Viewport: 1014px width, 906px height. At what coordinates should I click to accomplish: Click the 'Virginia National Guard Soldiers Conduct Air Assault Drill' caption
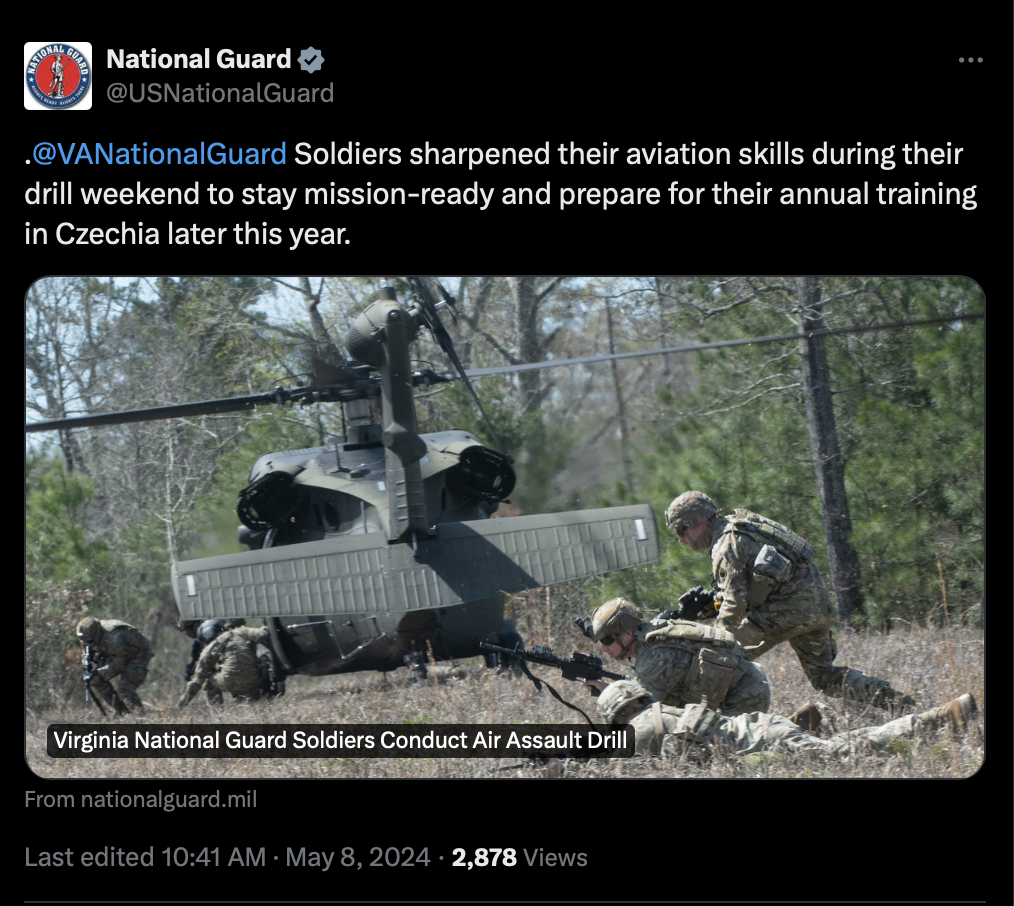point(340,740)
